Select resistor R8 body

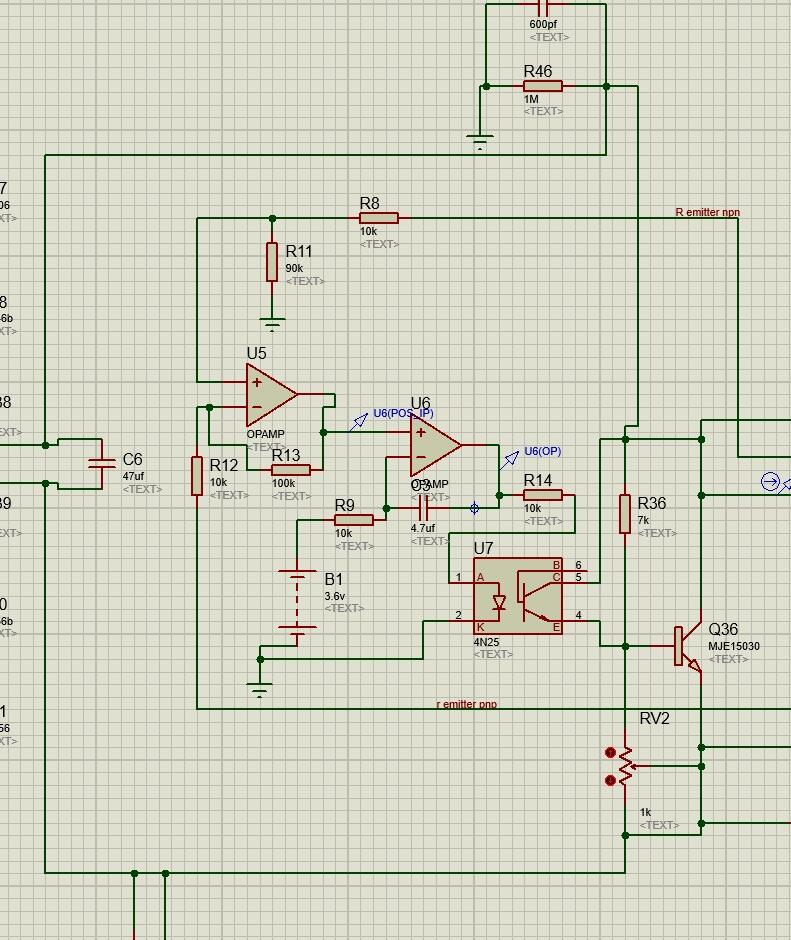click(378, 218)
